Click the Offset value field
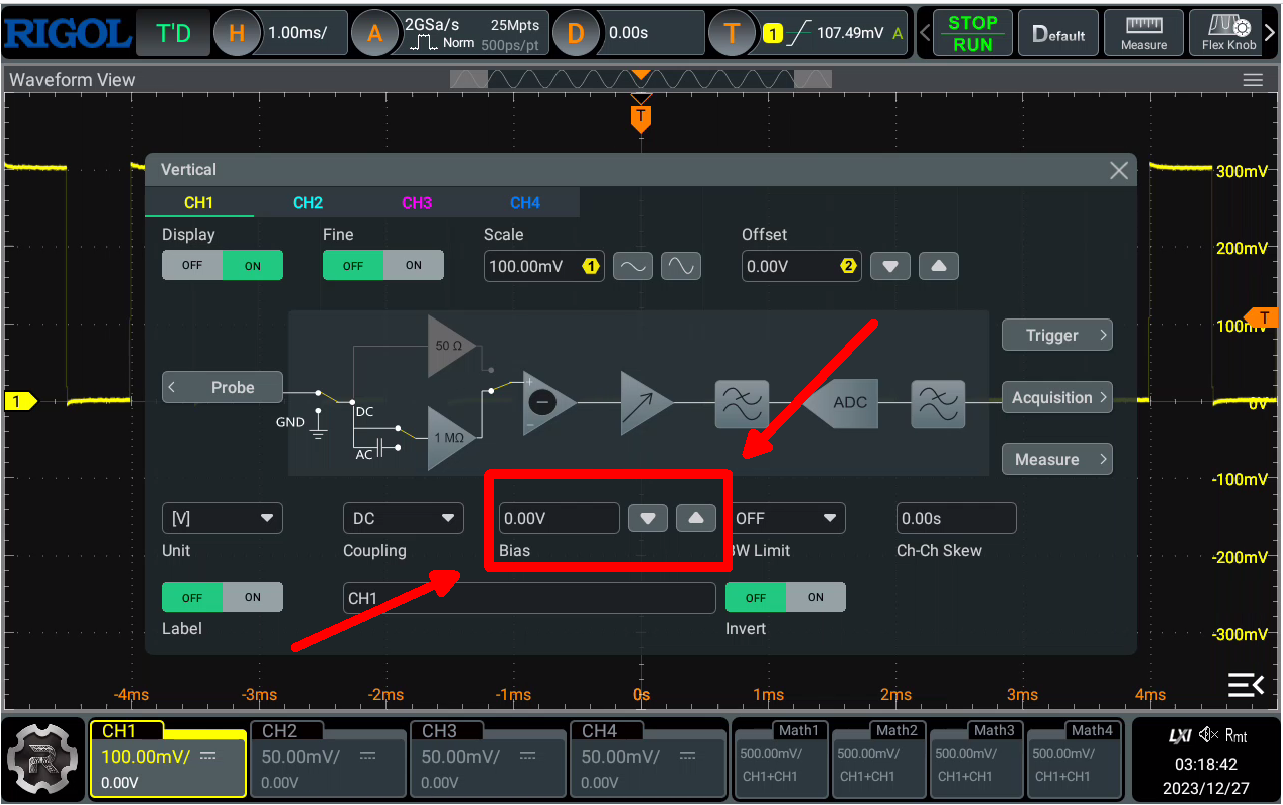The width and height of the screenshot is (1283, 805). [x=802, y=266]
